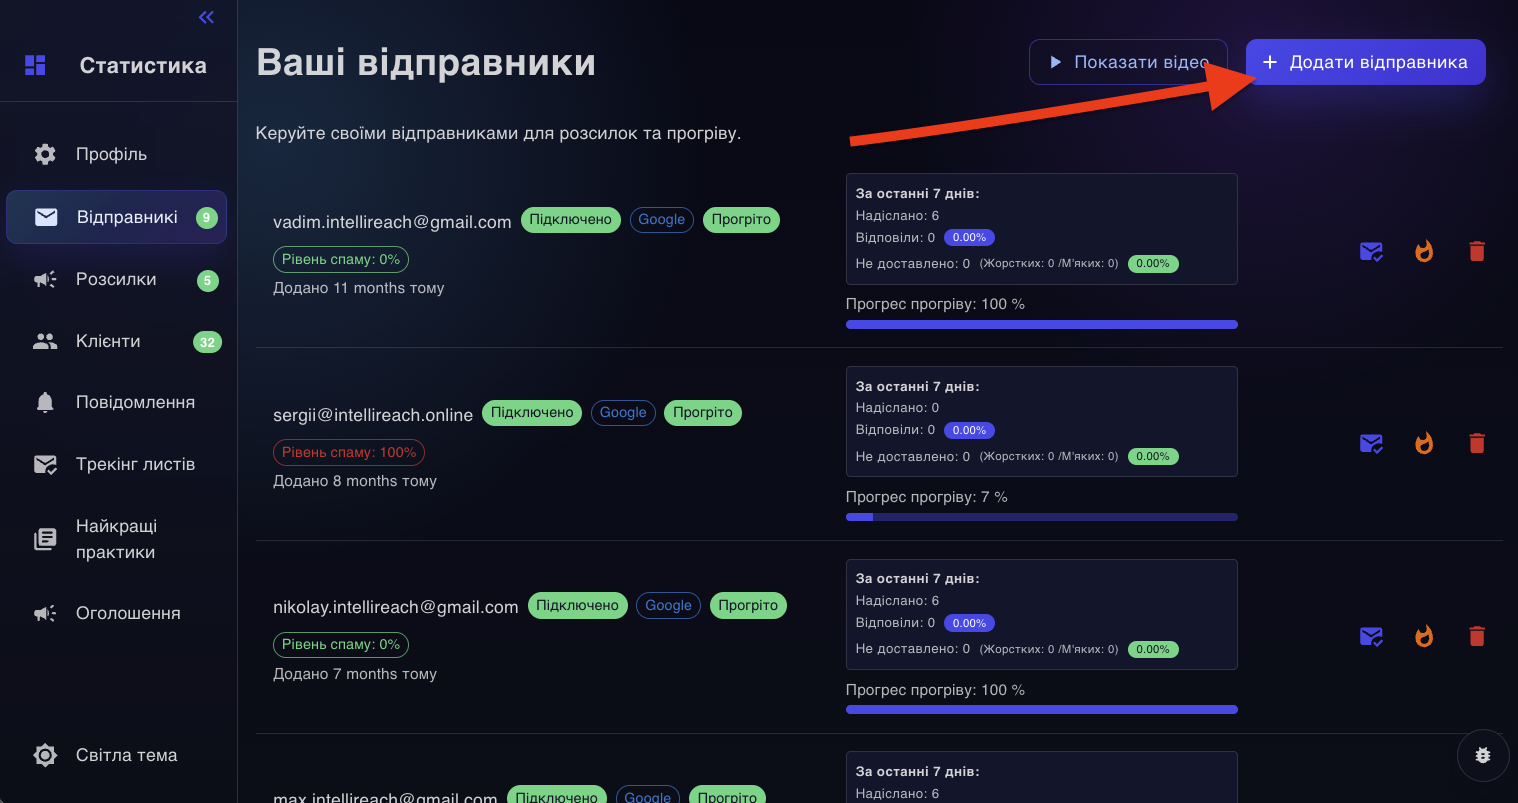Click the Рівень спаму: 100% badge
1518x803 pixels.
pos(349,453)
